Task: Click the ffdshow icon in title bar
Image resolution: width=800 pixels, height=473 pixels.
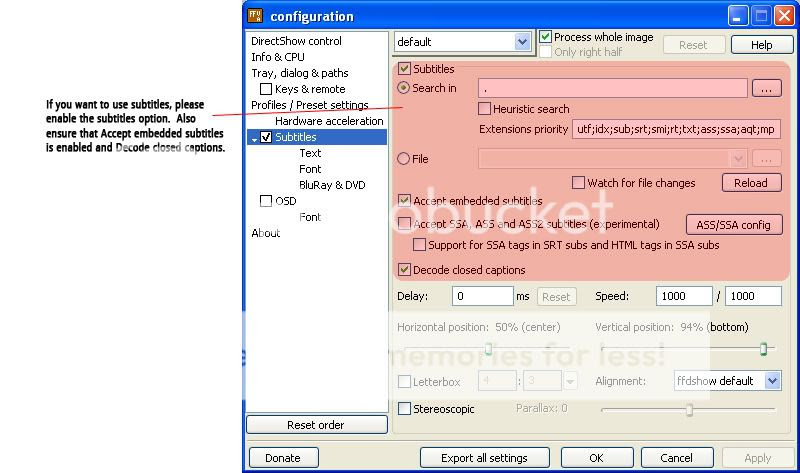Action: click(x=255, y=16)
